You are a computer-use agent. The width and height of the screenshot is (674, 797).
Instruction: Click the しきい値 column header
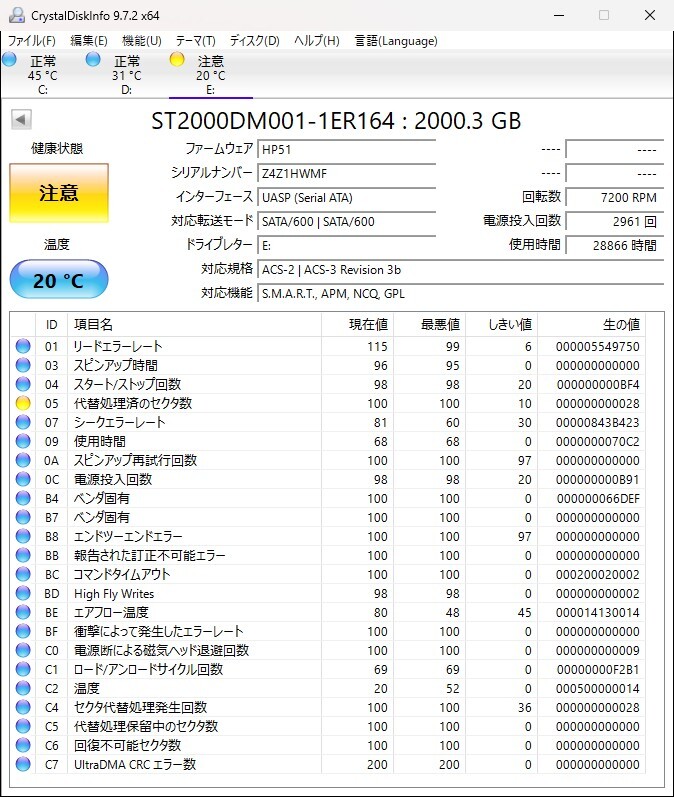502,324
